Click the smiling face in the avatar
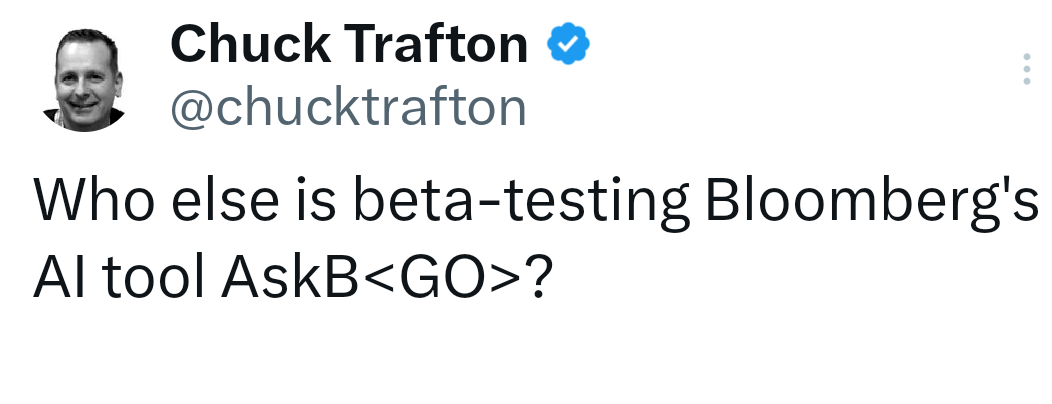The width and height of the screenshot is (1052, 404). 85,81
